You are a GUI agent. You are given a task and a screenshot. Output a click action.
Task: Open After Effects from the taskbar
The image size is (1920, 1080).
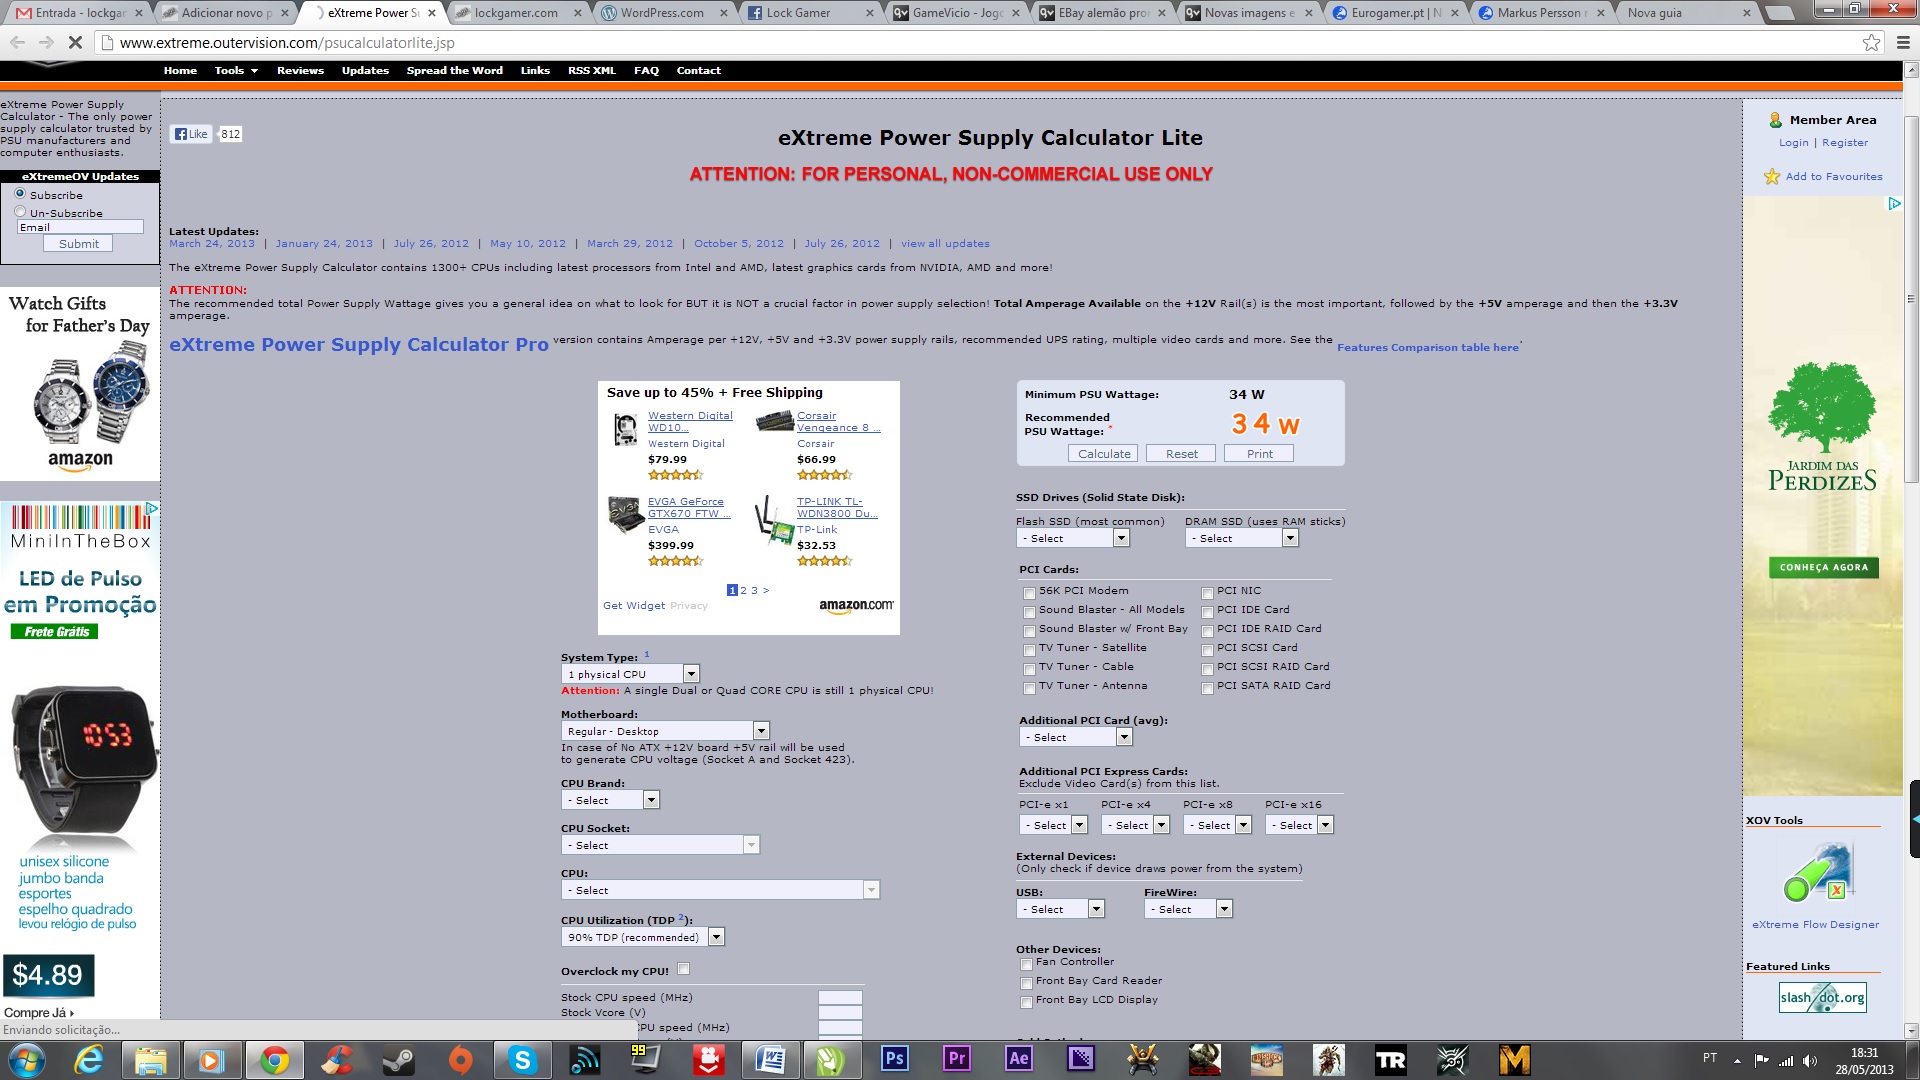click(x=1018, y=1059)
